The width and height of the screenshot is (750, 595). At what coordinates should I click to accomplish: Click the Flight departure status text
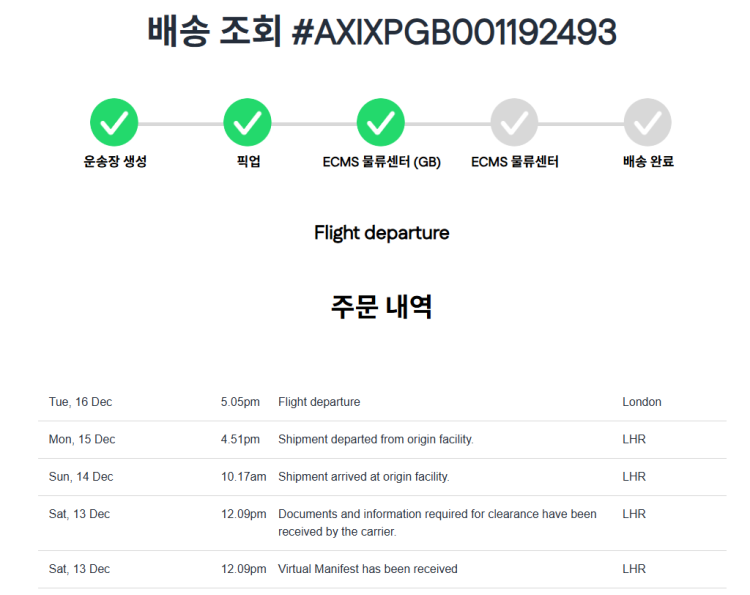381,233
